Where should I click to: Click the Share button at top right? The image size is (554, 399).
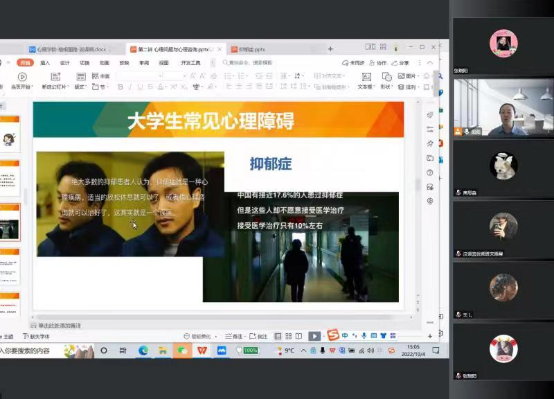pos(400,63)
